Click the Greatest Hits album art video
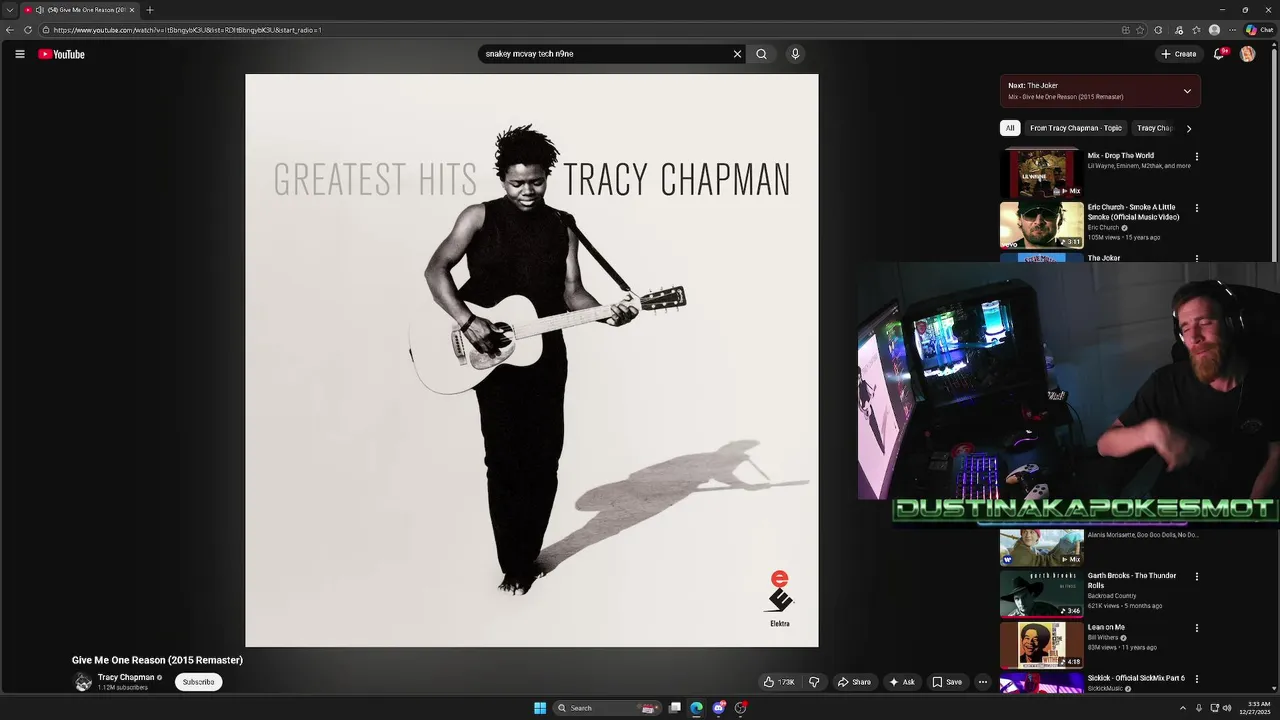Screen dimensions: 1280x720 pos(532,360)
